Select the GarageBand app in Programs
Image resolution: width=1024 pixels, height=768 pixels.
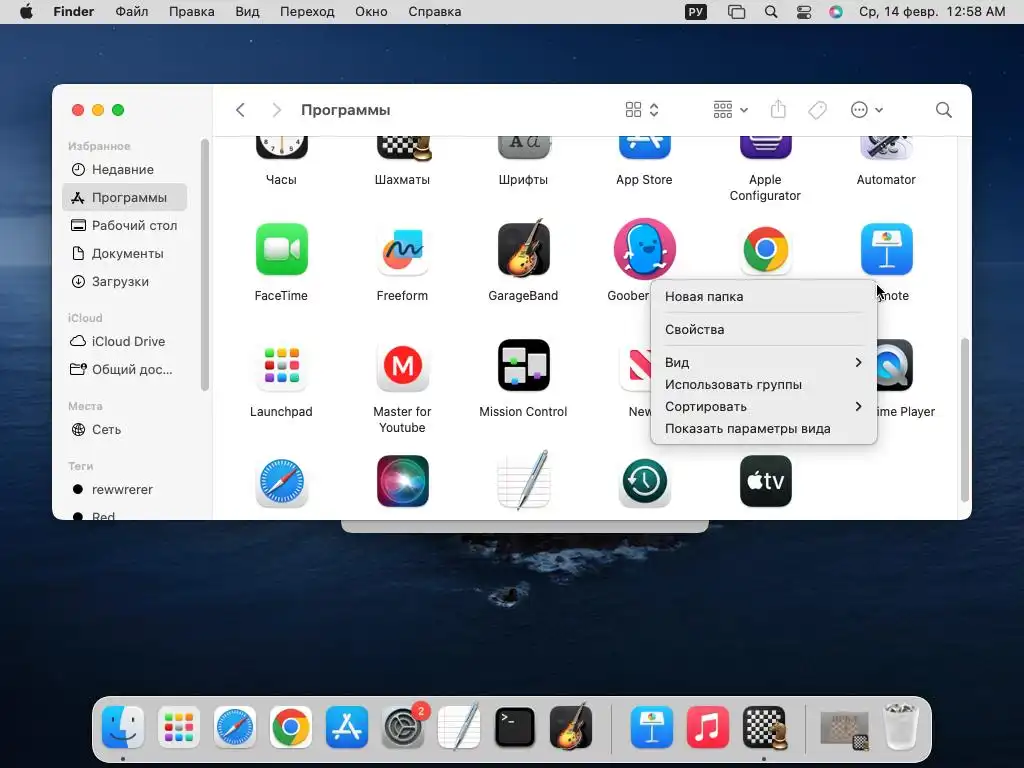pyautogui.click(x=523, y=248)
